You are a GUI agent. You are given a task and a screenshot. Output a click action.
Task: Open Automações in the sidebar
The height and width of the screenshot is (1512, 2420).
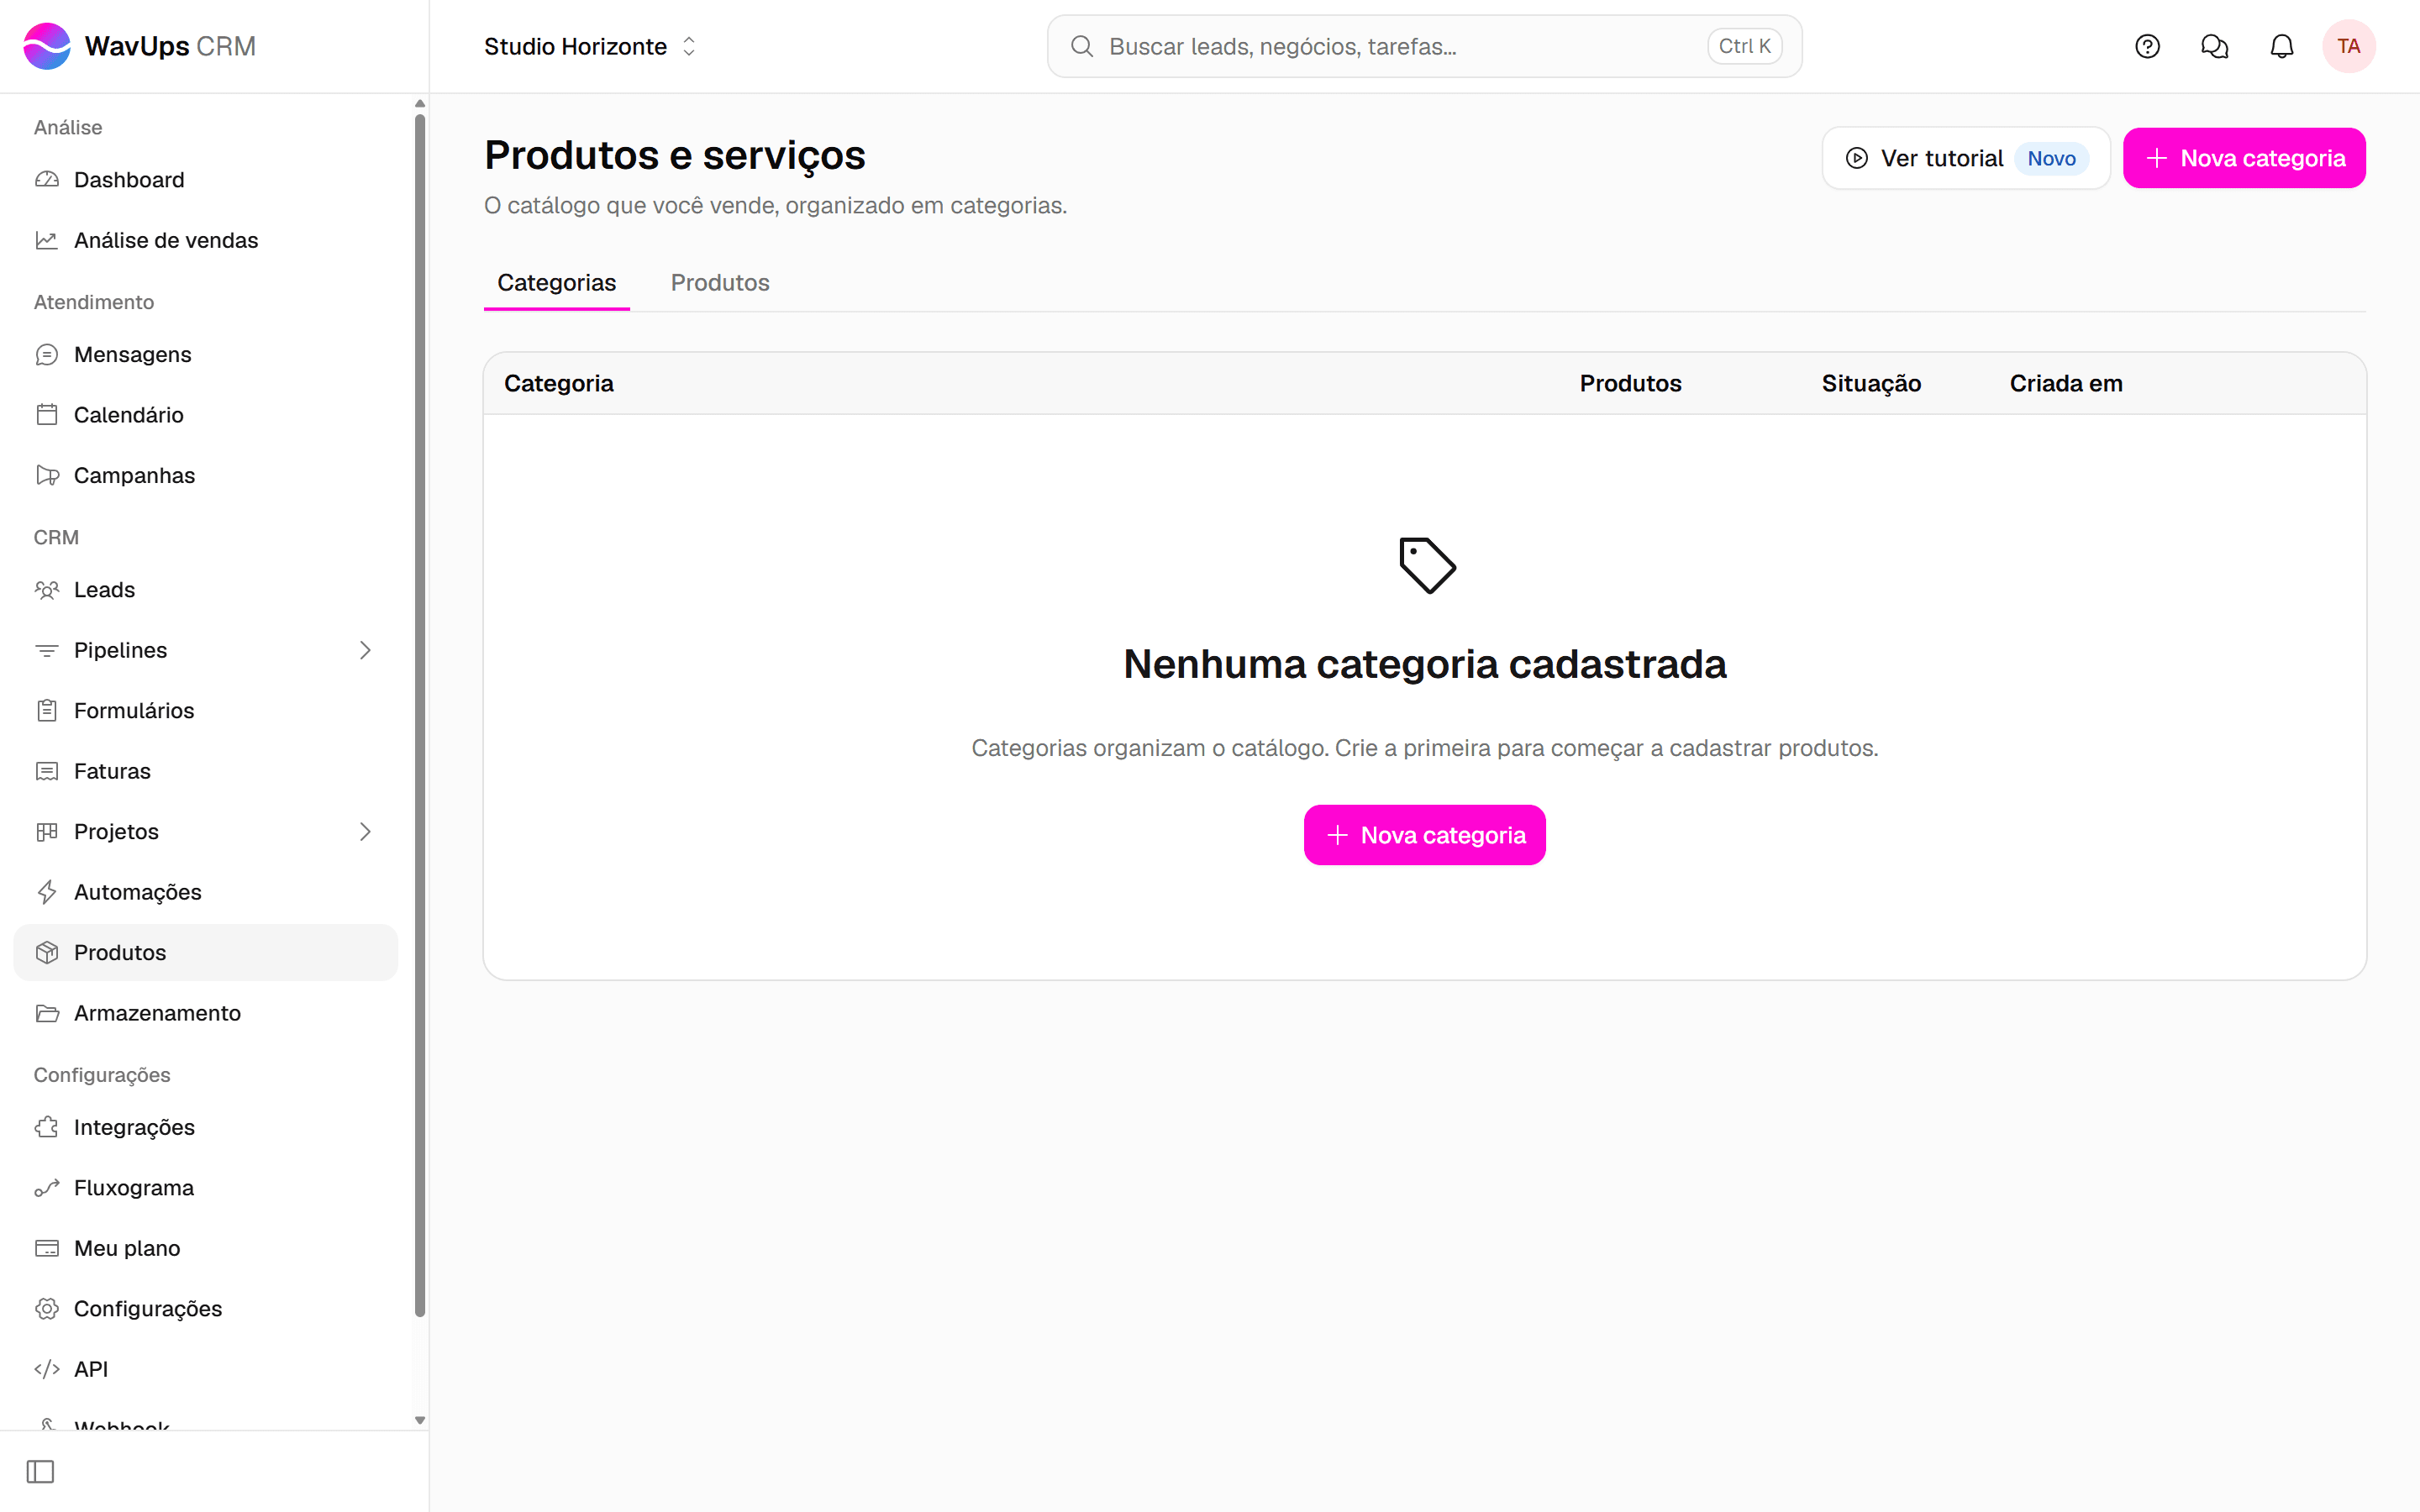click(x=205, y=892)
